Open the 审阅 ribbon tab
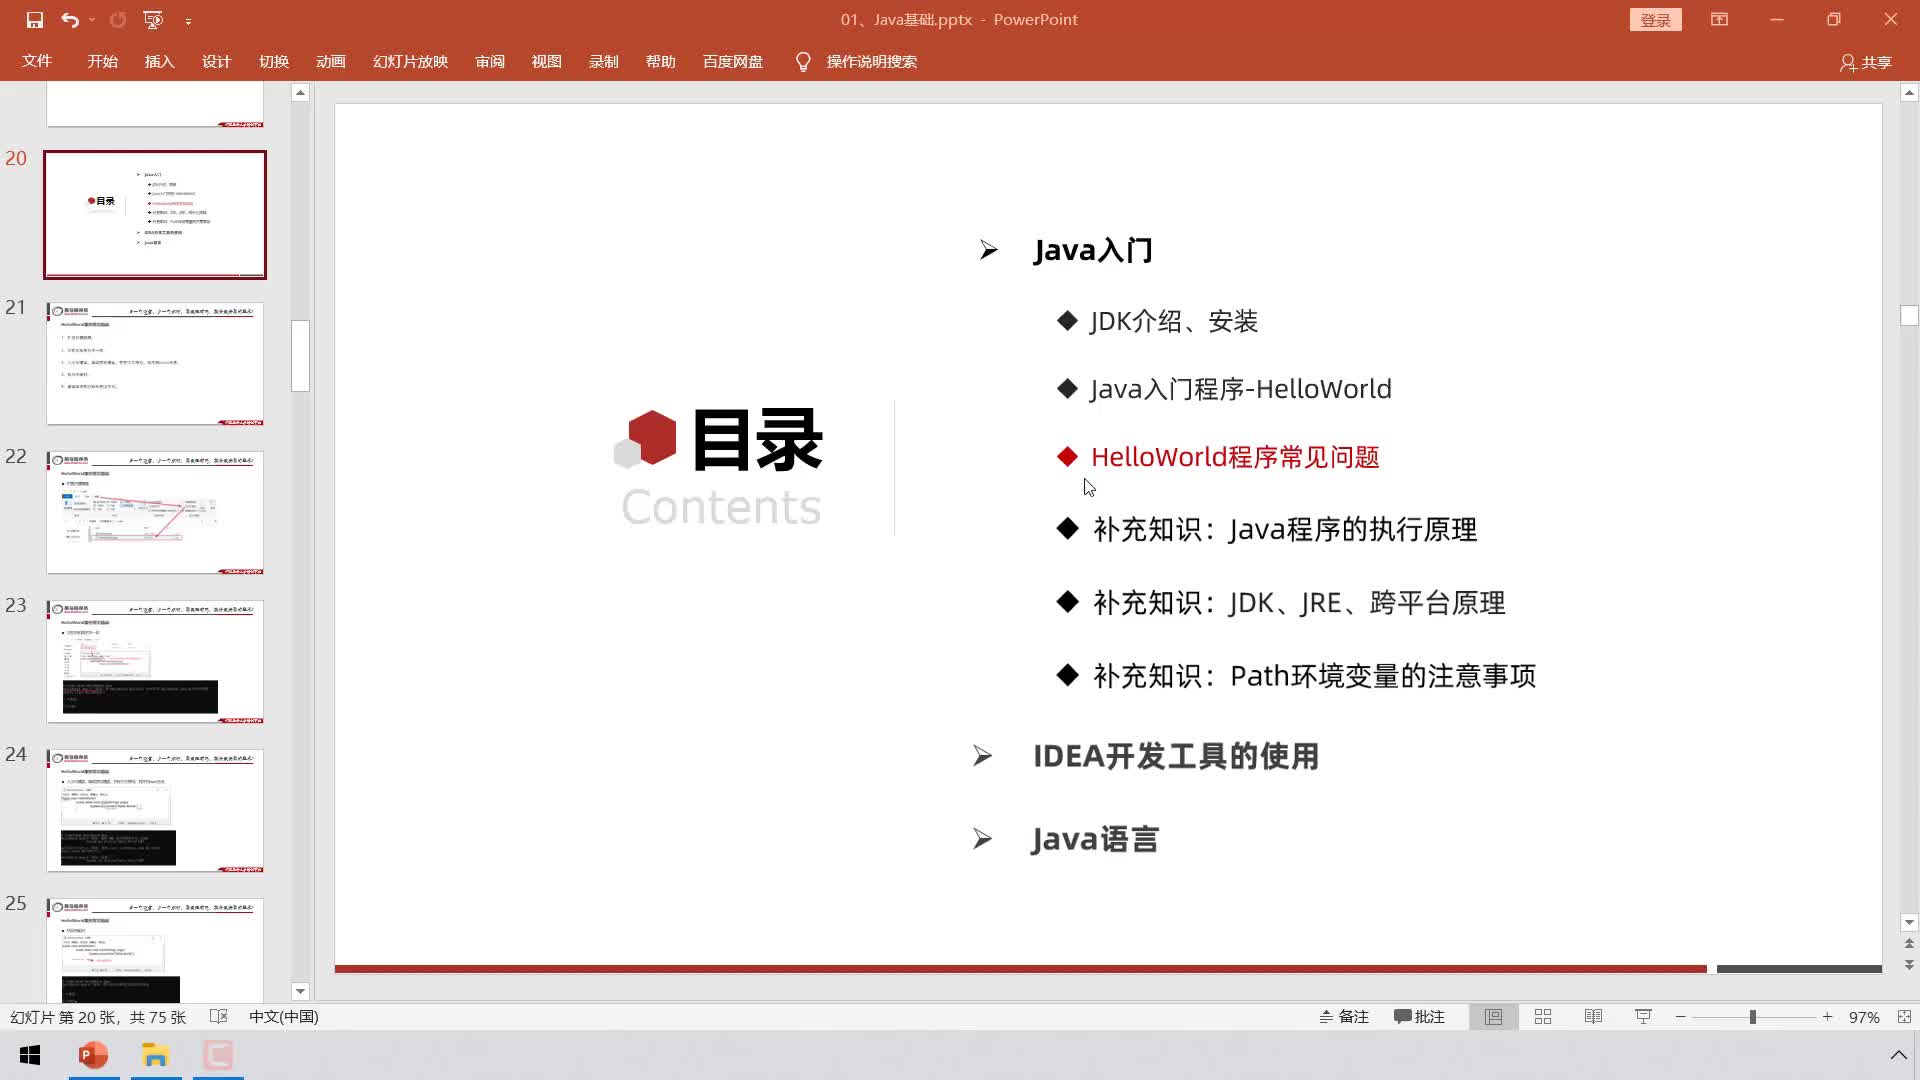This screenshot has width=1920, height=1080. point(490,62)
